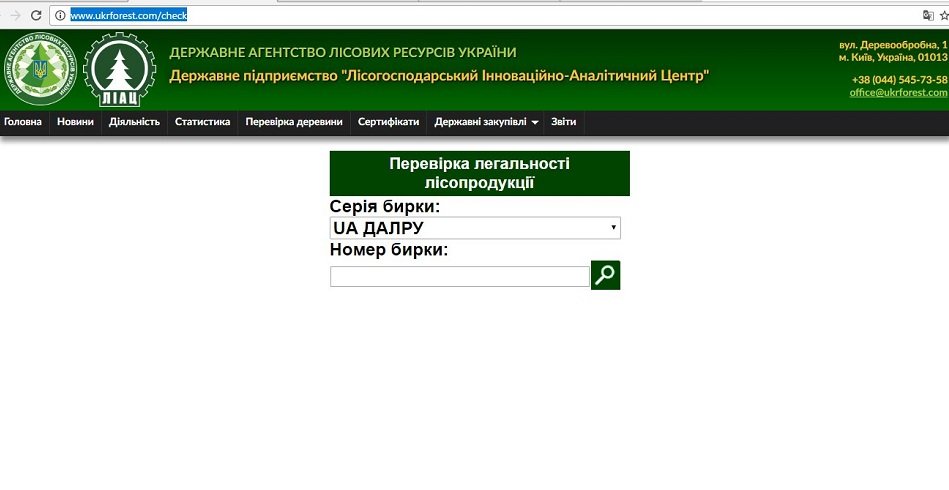Open the Серія бирки dropdown

tap(475, 228)
